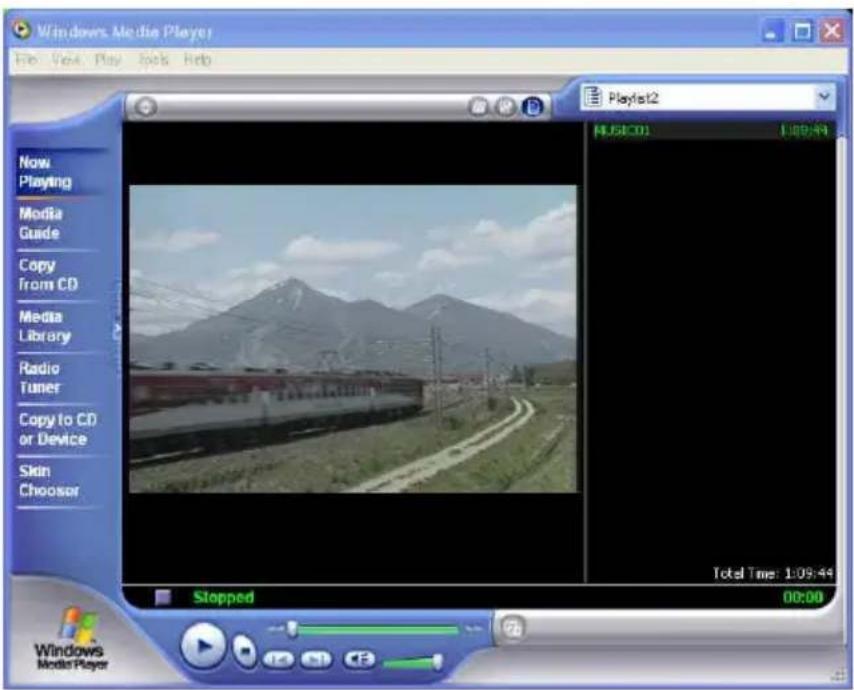Click the Total Time 1:09:44 text
Image resolution: width=854 pixels, height=690 pixels.
click(x=773, y=573)
